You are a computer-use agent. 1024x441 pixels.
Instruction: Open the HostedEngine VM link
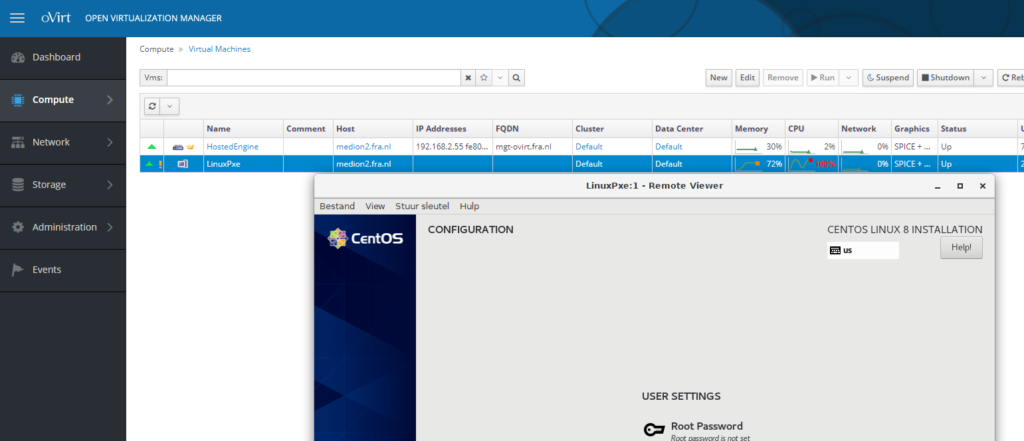click(x=232, y=147)
